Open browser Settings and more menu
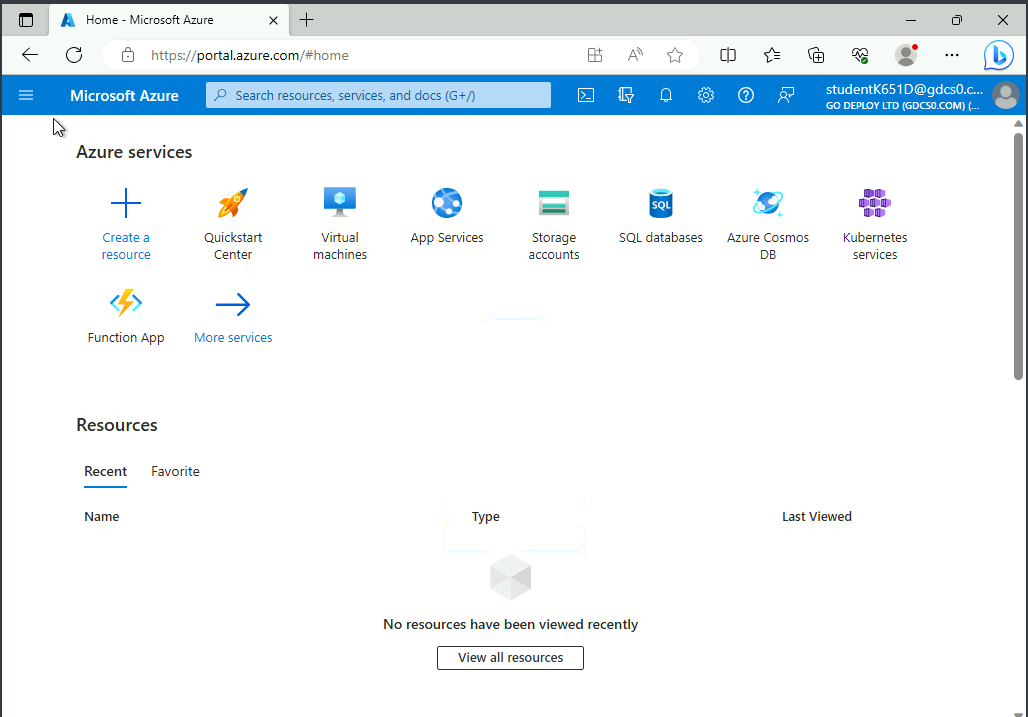1028x717 pixels. (x=951, y=55)
